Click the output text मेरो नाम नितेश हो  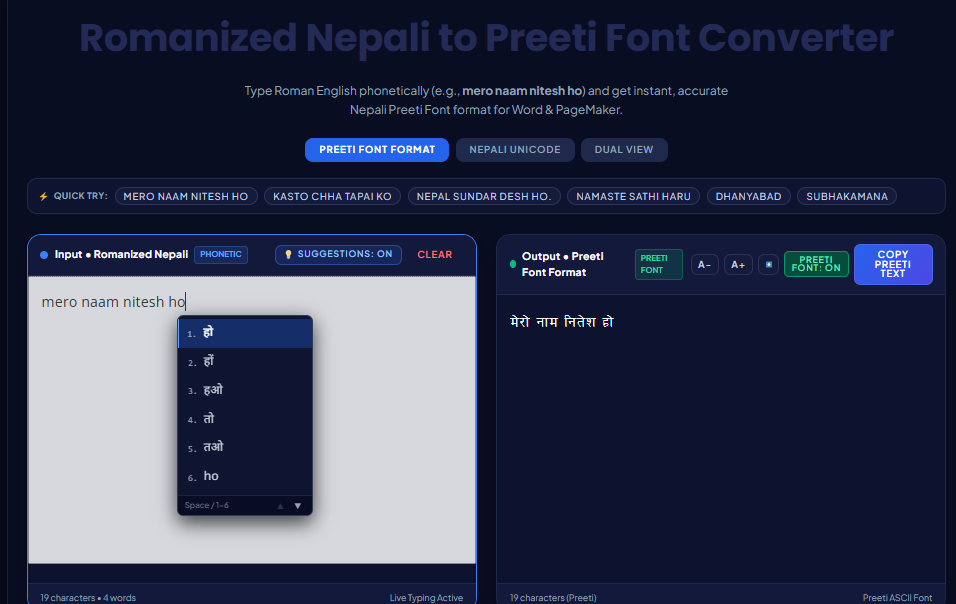(x=562, y=322)
